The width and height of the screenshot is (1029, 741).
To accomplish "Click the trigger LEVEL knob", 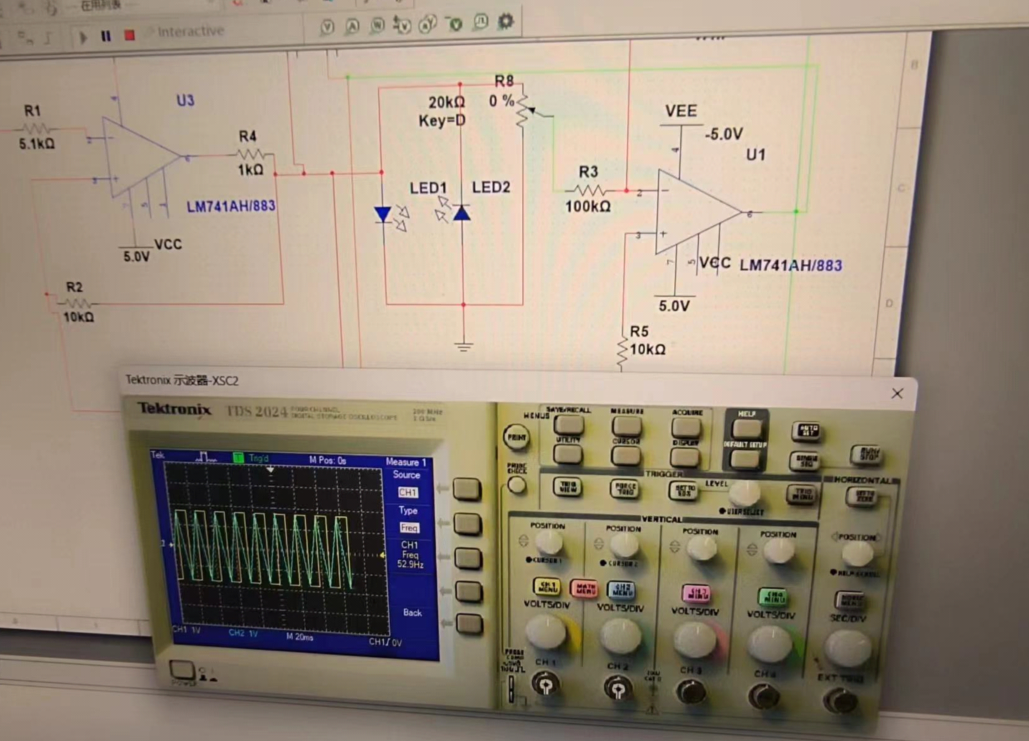I will [745, 492].
